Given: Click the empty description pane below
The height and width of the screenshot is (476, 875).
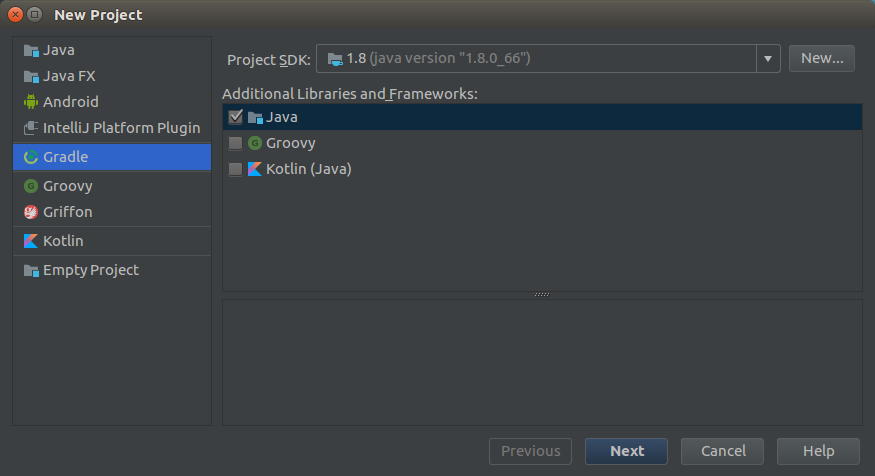Looking at the screenshot, I should [542, 362].
